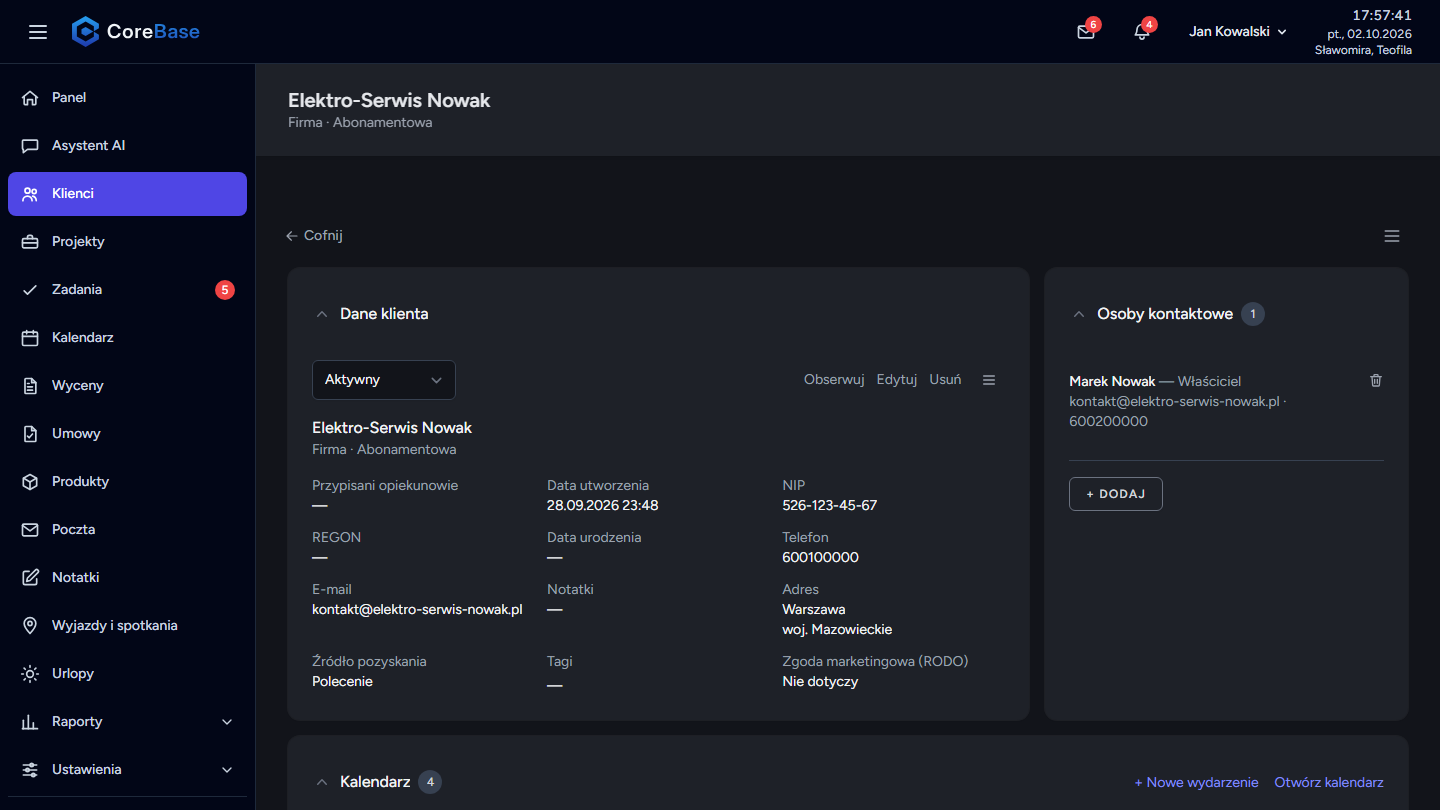Image resolution: width=1440 pixels, height=810 pixels.
Task: Click the Wyceny document icon
Action: [30, 386]
